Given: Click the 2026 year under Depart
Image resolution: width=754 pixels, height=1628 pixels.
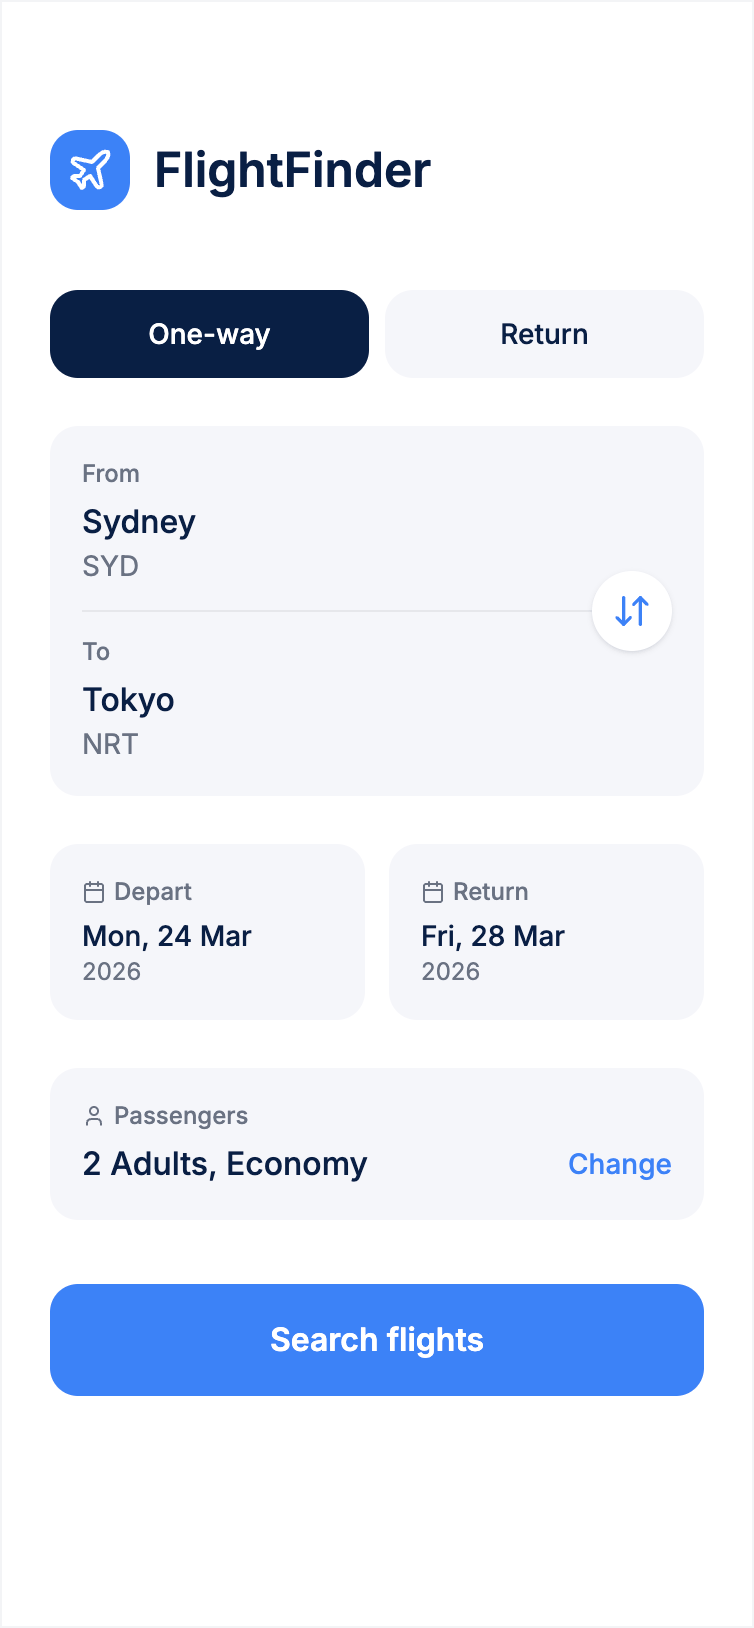Looking at the screenshot, I should [x=112, y=972].
